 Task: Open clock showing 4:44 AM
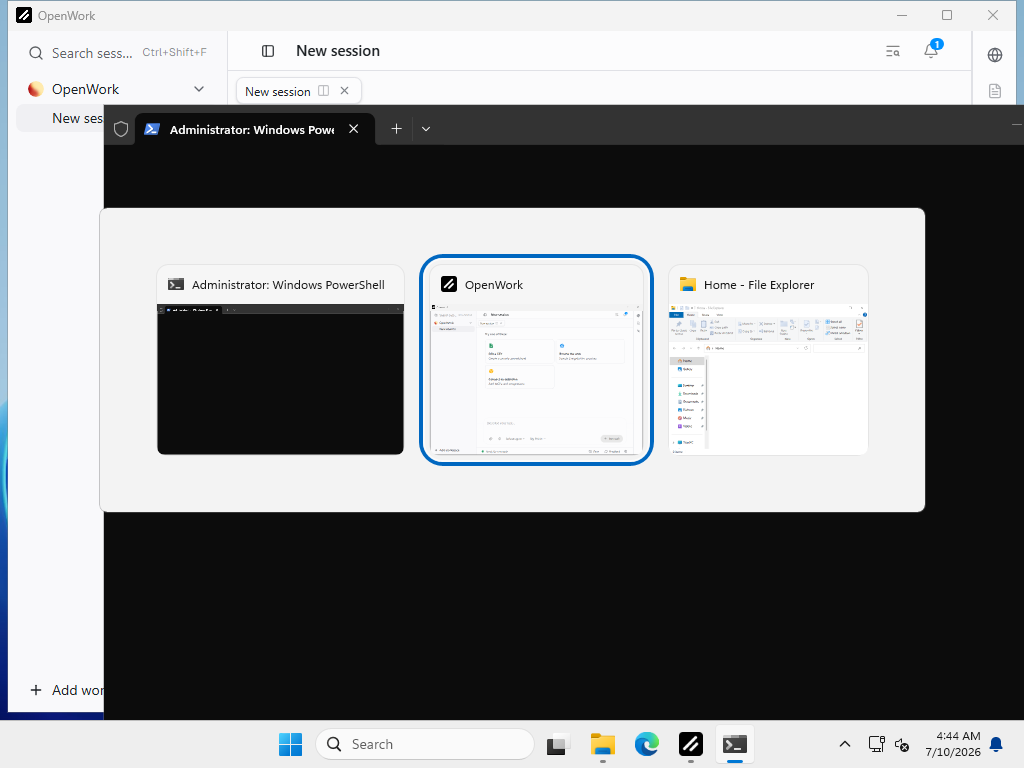point(953,744)
